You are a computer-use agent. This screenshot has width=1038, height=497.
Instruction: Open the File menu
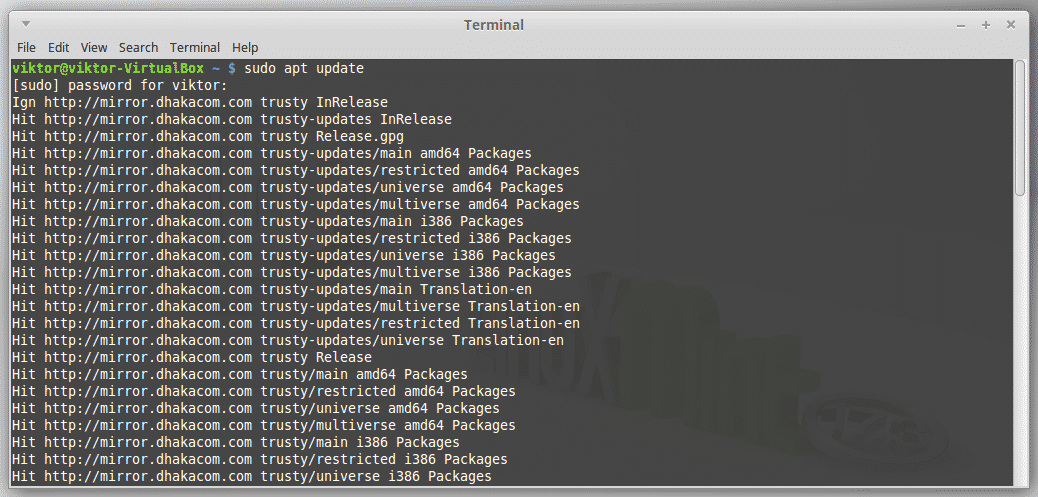(x=26, y=47)
